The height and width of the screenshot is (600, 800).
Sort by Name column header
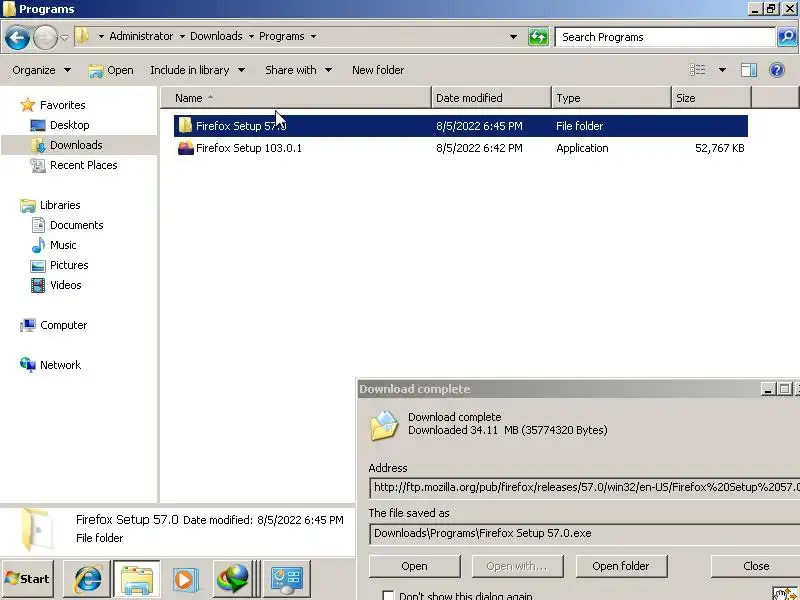point(296,98)
